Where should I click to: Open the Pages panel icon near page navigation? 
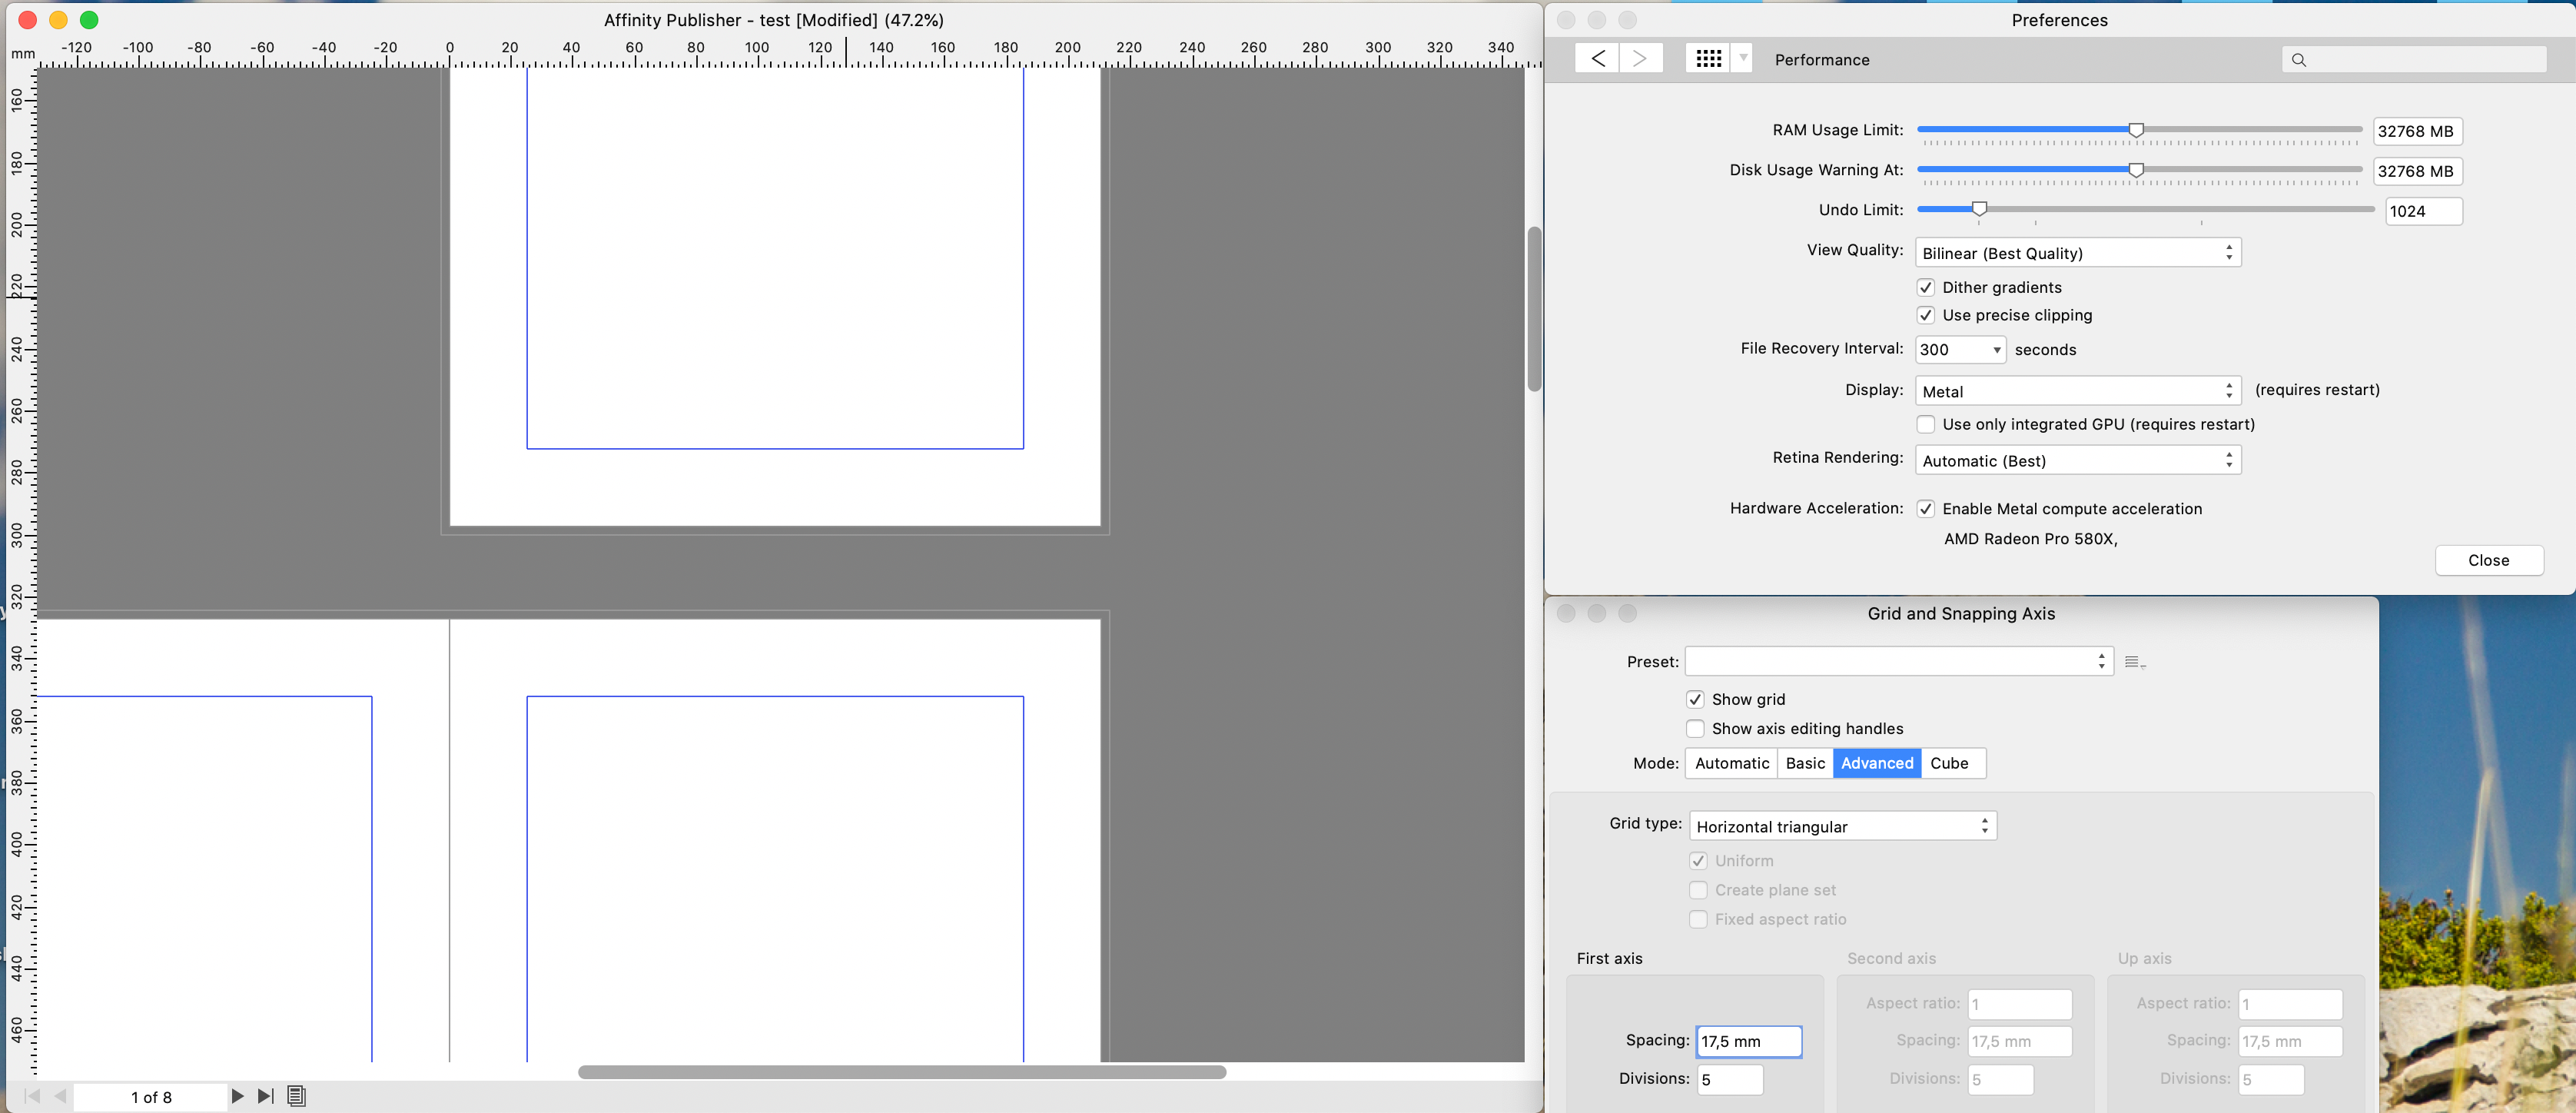tap(297, 1096)
